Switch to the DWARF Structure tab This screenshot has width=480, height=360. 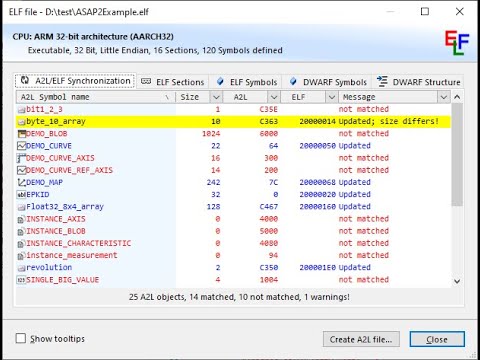(x=418, y=82)
